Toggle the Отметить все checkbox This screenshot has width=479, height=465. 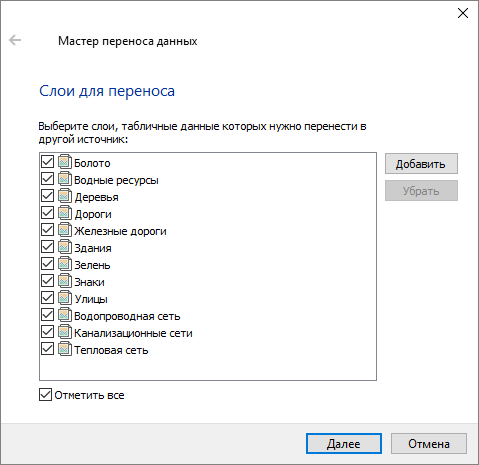click(x=45, y=395)
